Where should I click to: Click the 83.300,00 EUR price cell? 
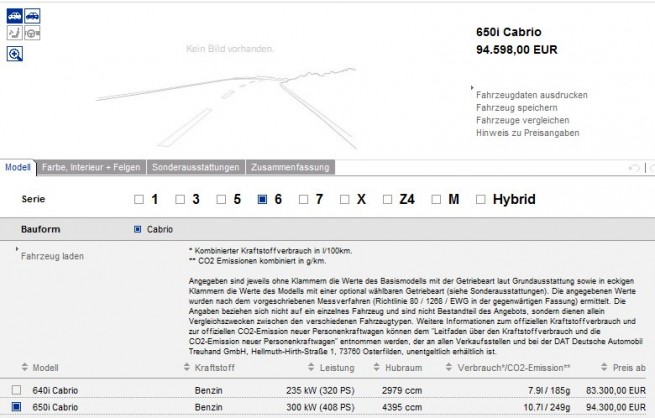(x=616, y=390)
